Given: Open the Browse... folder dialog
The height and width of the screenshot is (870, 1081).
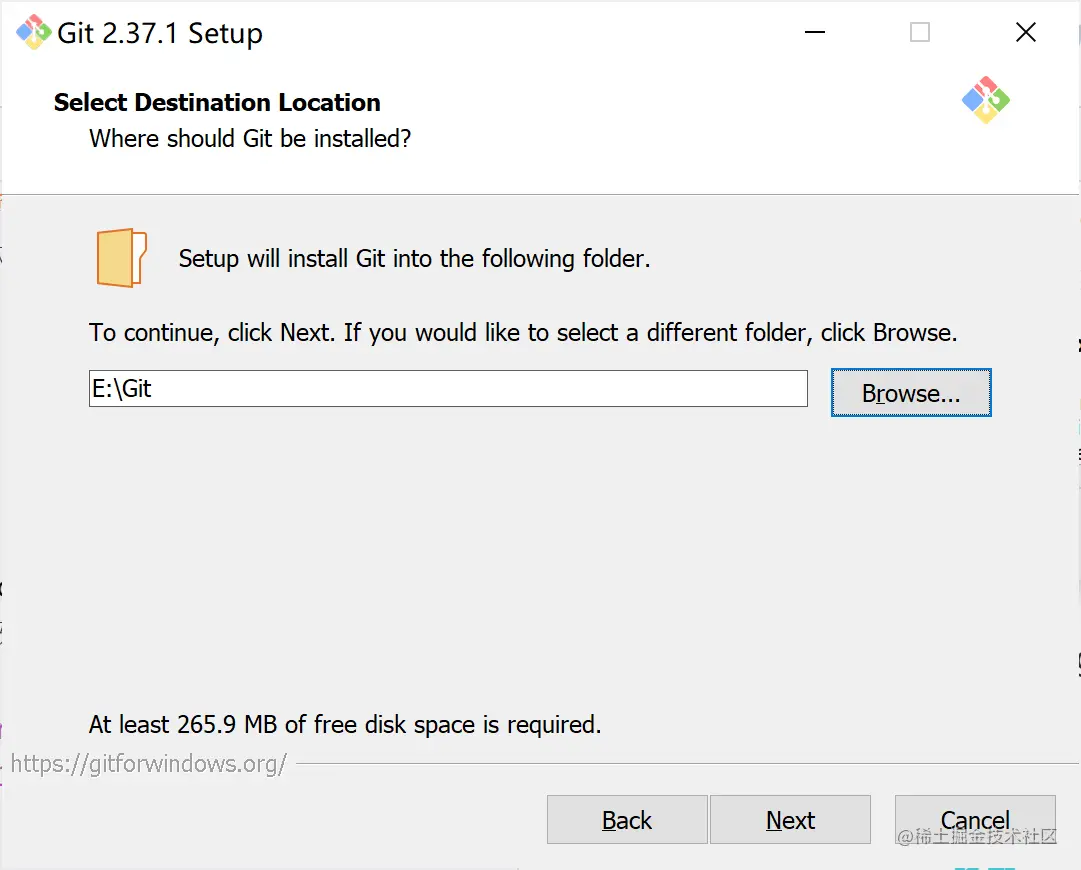Looking at the screenshot, I should click(x=911, y=393).
